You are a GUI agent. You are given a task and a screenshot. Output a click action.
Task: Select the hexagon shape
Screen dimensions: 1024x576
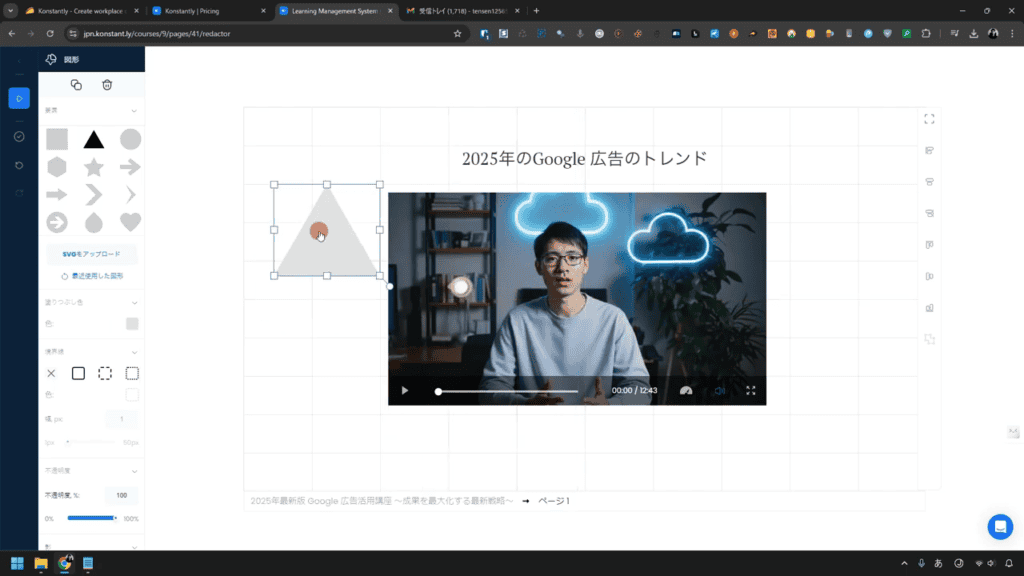pos(57,167)
